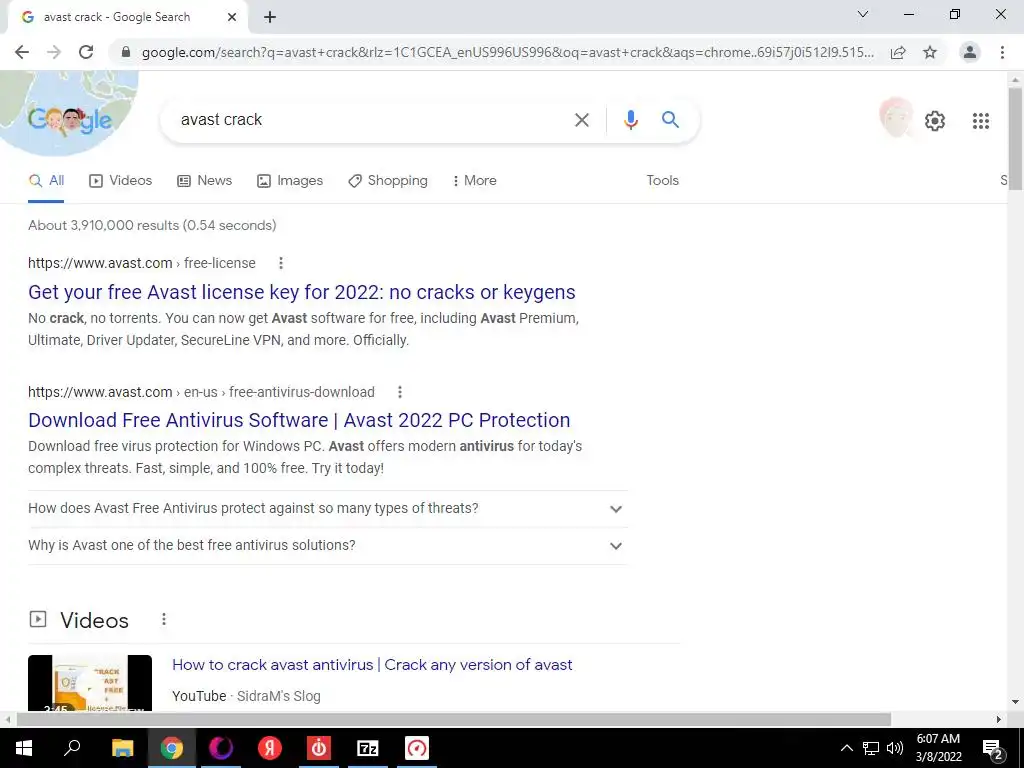Click the Google doodle logo
The image size is (1024, 768).
[69, 121]
